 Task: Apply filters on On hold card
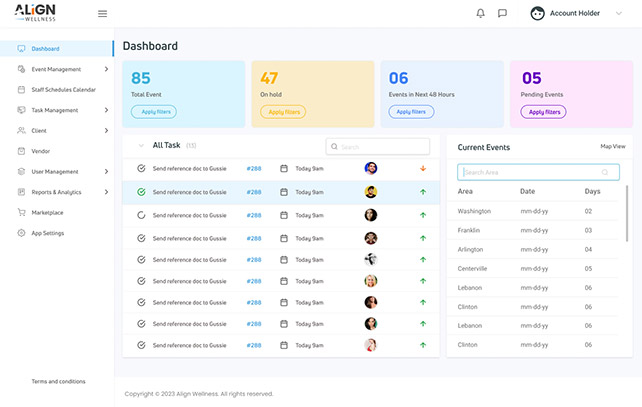283,112
